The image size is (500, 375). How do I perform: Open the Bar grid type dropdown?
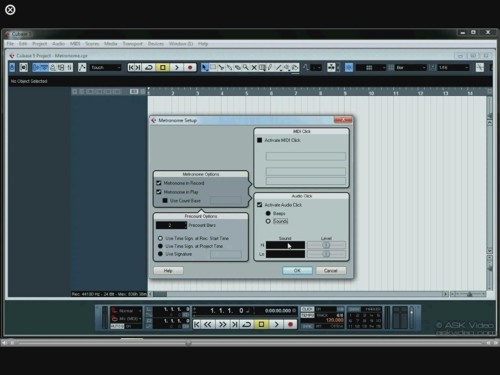coord(410,68)
